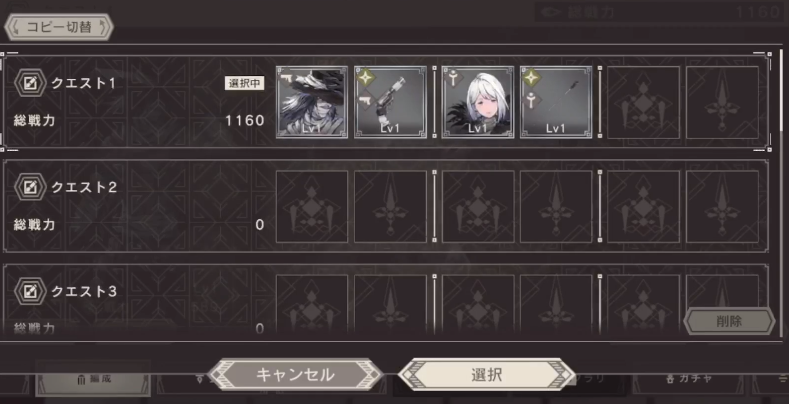The image size is (789, 404).
Task: Select the revolver gun weapon slot
Action: [x=390, y=102]
